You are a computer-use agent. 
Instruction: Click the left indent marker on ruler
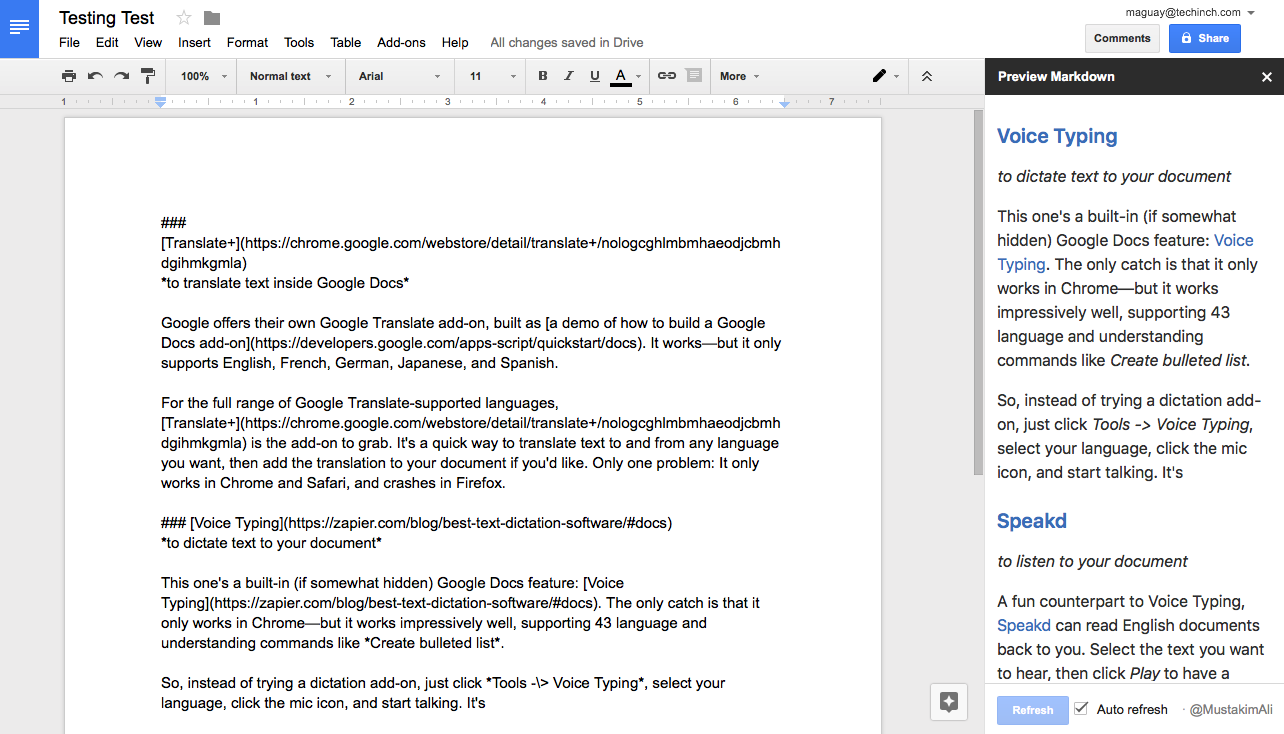tap(160, 103)
